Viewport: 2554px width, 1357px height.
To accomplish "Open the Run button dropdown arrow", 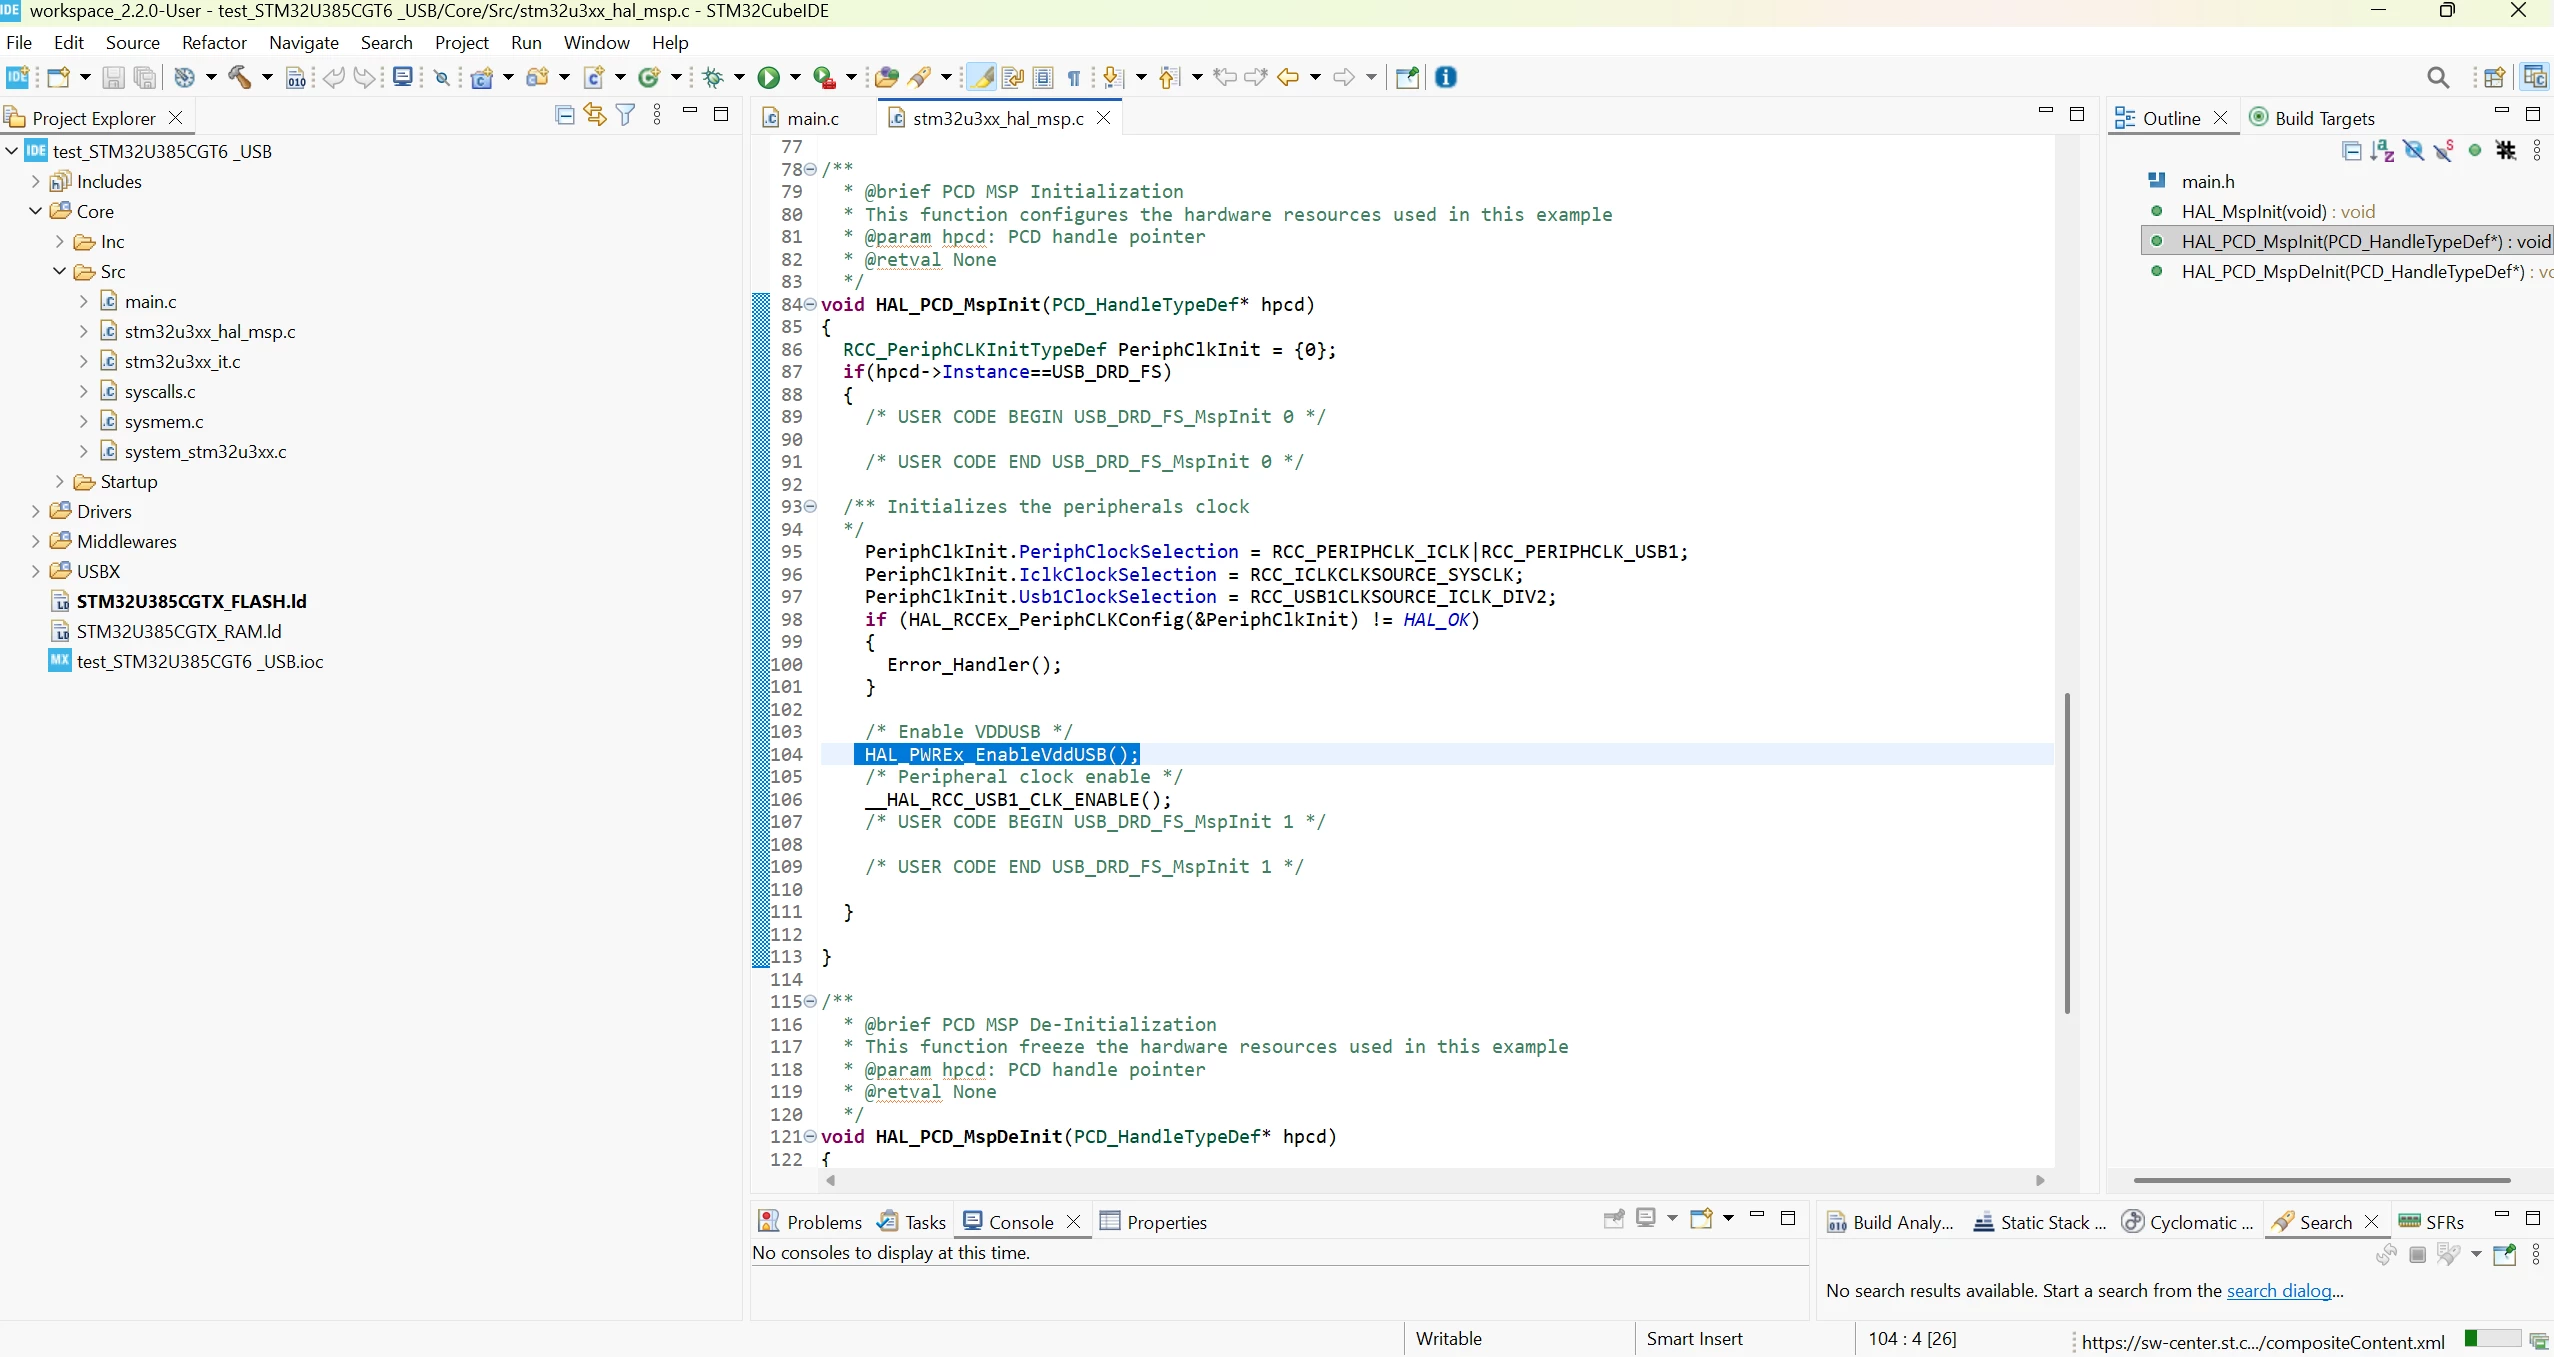I will (796, 77).
